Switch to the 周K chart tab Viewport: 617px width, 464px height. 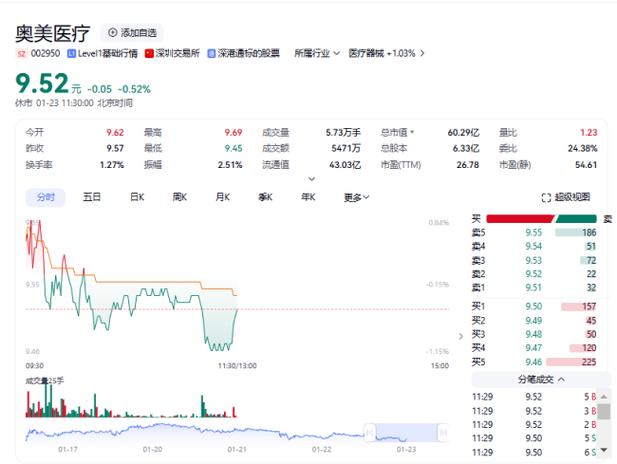coord(179,197)
